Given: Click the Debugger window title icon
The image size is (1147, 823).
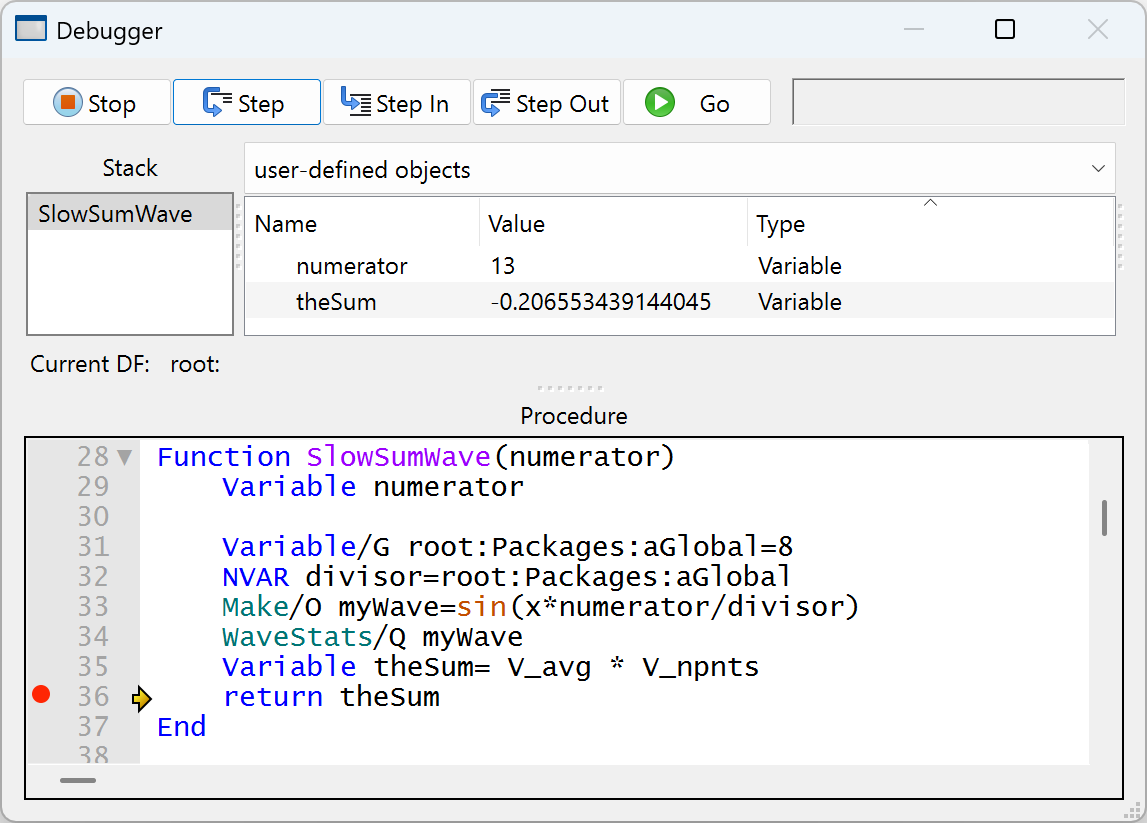Looking at the screenshot, I should tap(31, 30).
